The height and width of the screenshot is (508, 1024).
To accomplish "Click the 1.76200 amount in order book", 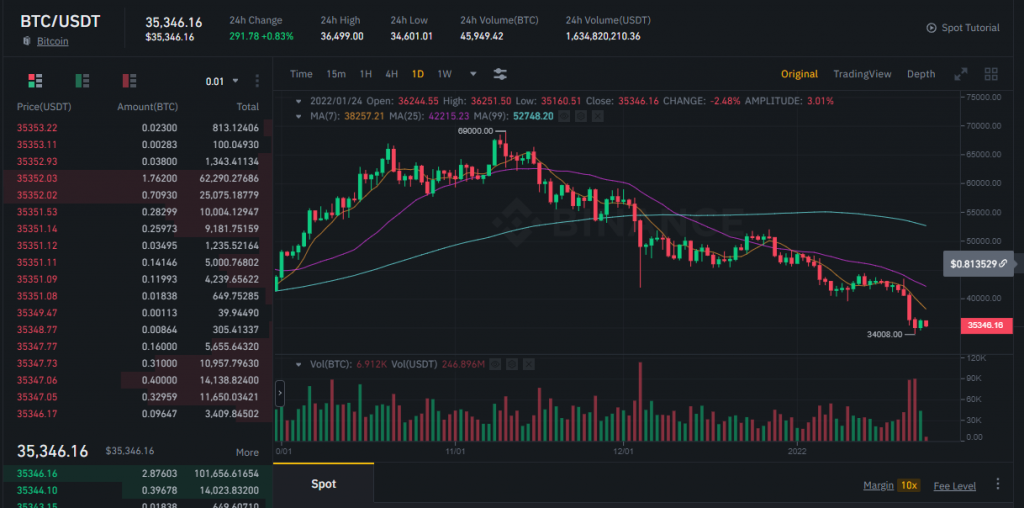I will (x=159, y=178).
